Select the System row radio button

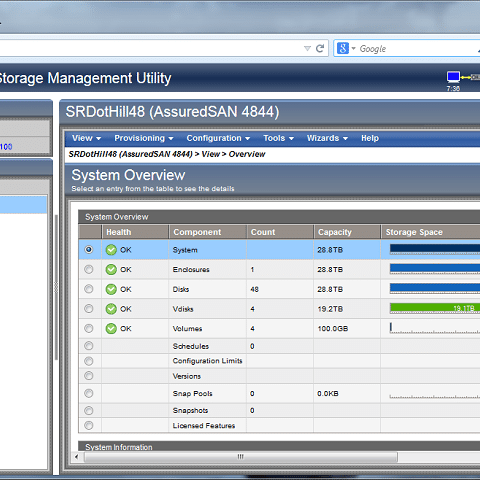pyautogui.click(x=89, y=249)
